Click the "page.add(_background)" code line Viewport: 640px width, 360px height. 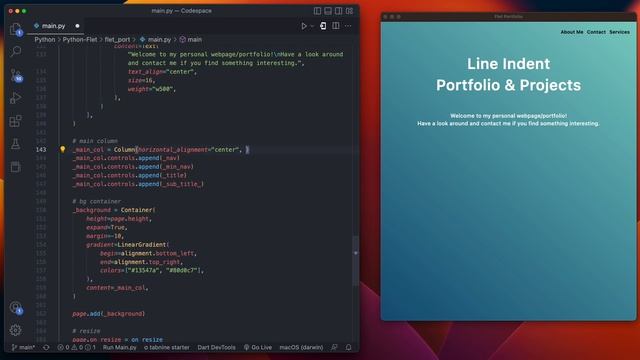tap(109, 313)
